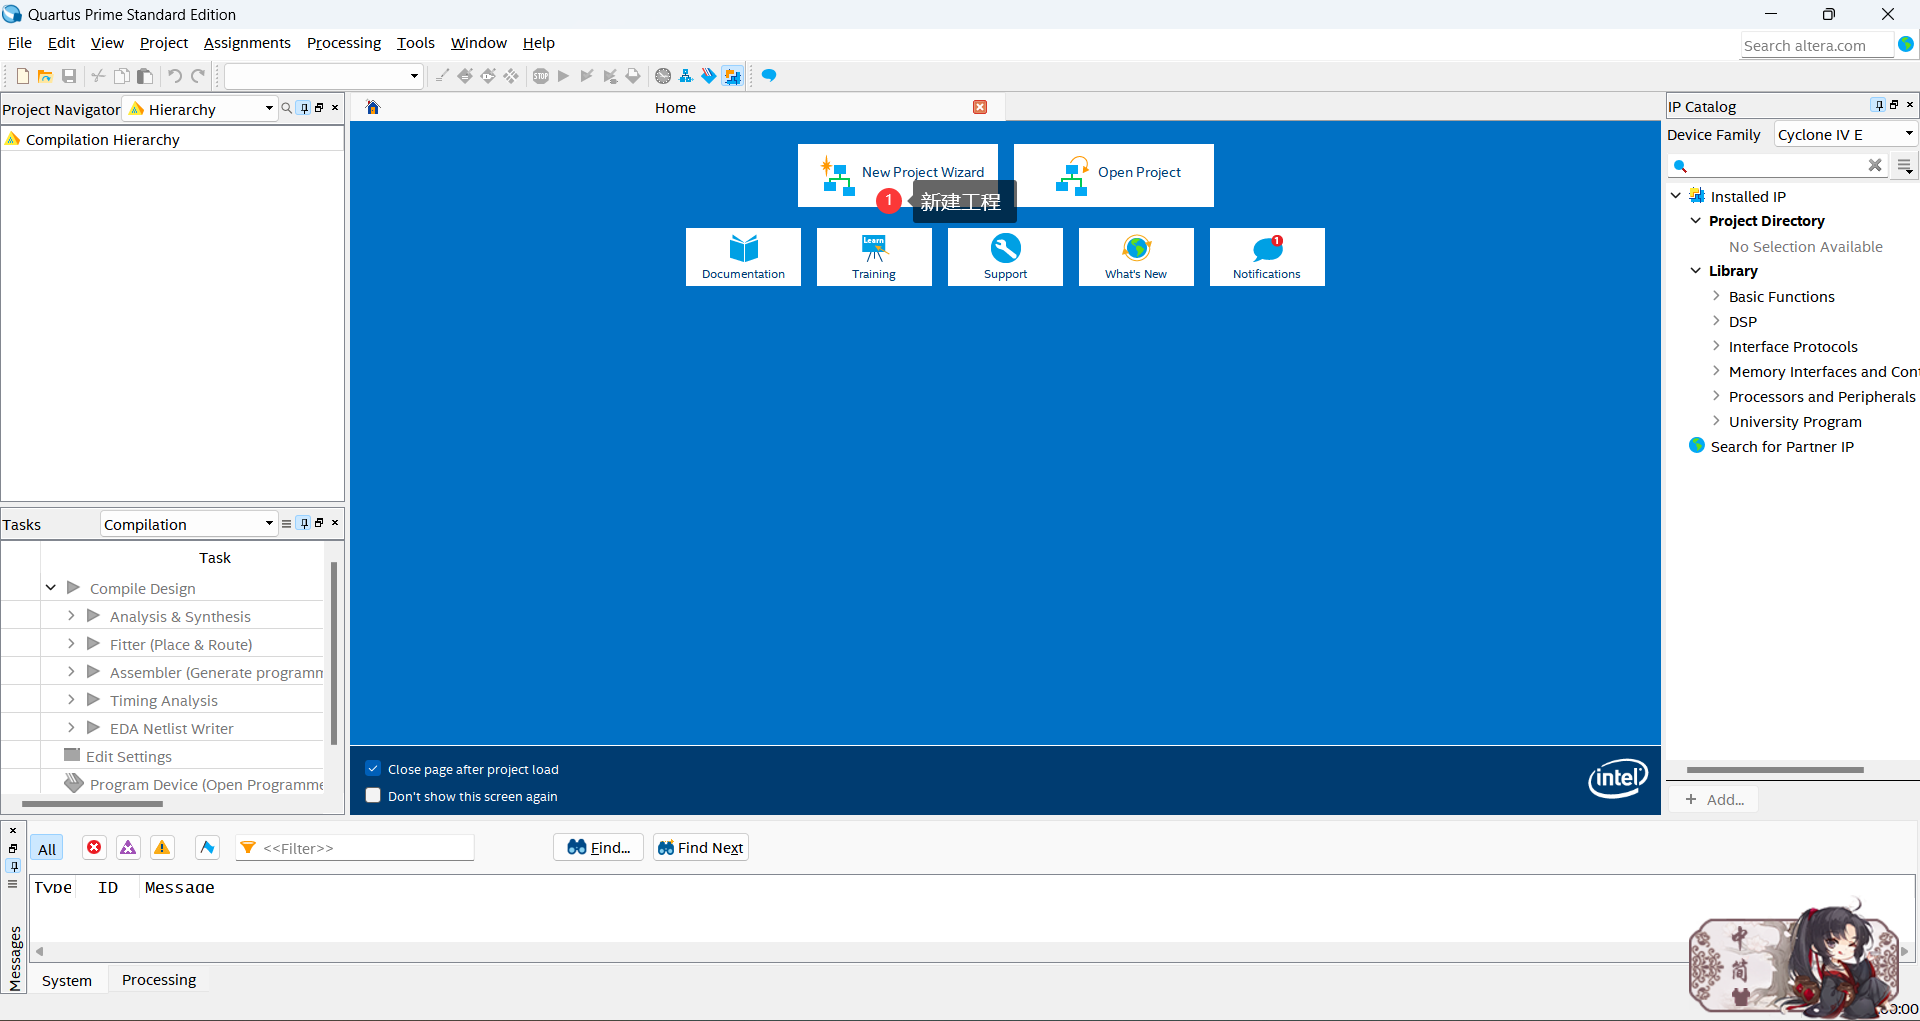Enable 'Don't show this screen again' checkbox

coord(373,796)
